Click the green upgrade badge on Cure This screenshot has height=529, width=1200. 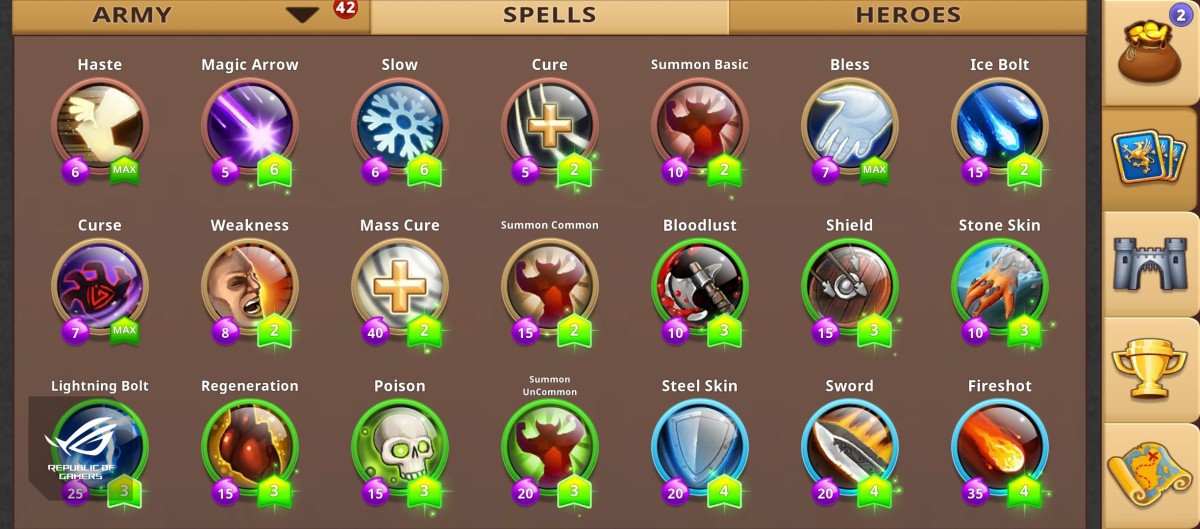pos(574,171)
